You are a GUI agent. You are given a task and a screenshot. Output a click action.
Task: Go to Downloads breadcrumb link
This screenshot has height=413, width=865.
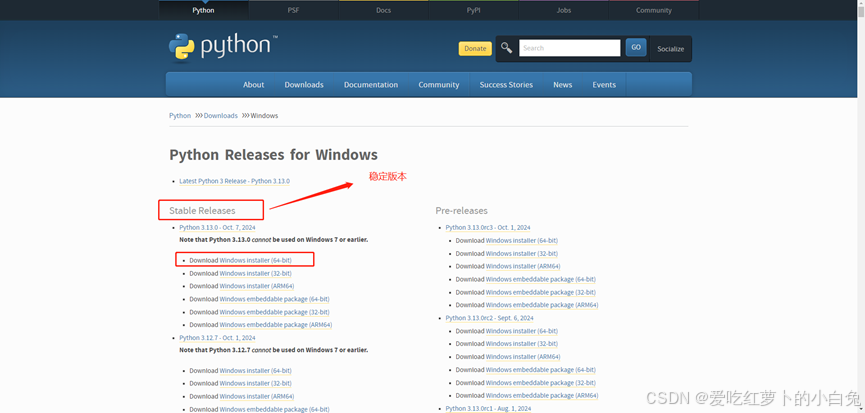pos(221,116)
